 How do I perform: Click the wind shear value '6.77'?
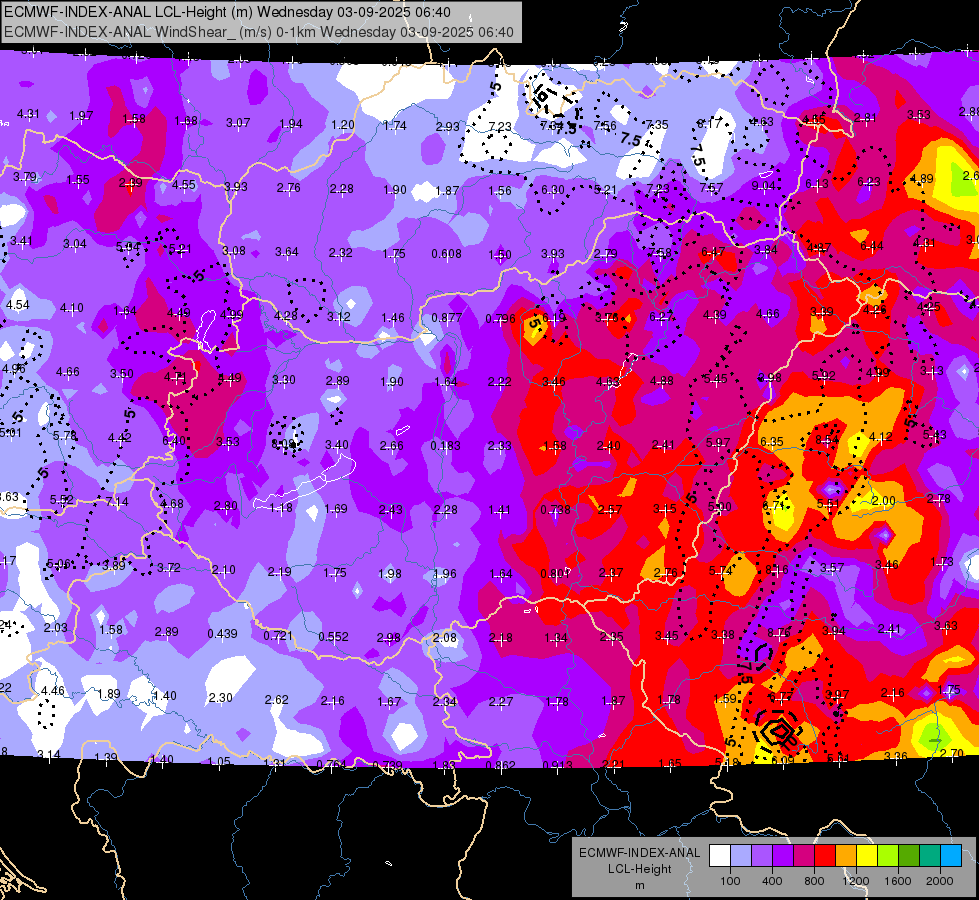click(781, 696)
